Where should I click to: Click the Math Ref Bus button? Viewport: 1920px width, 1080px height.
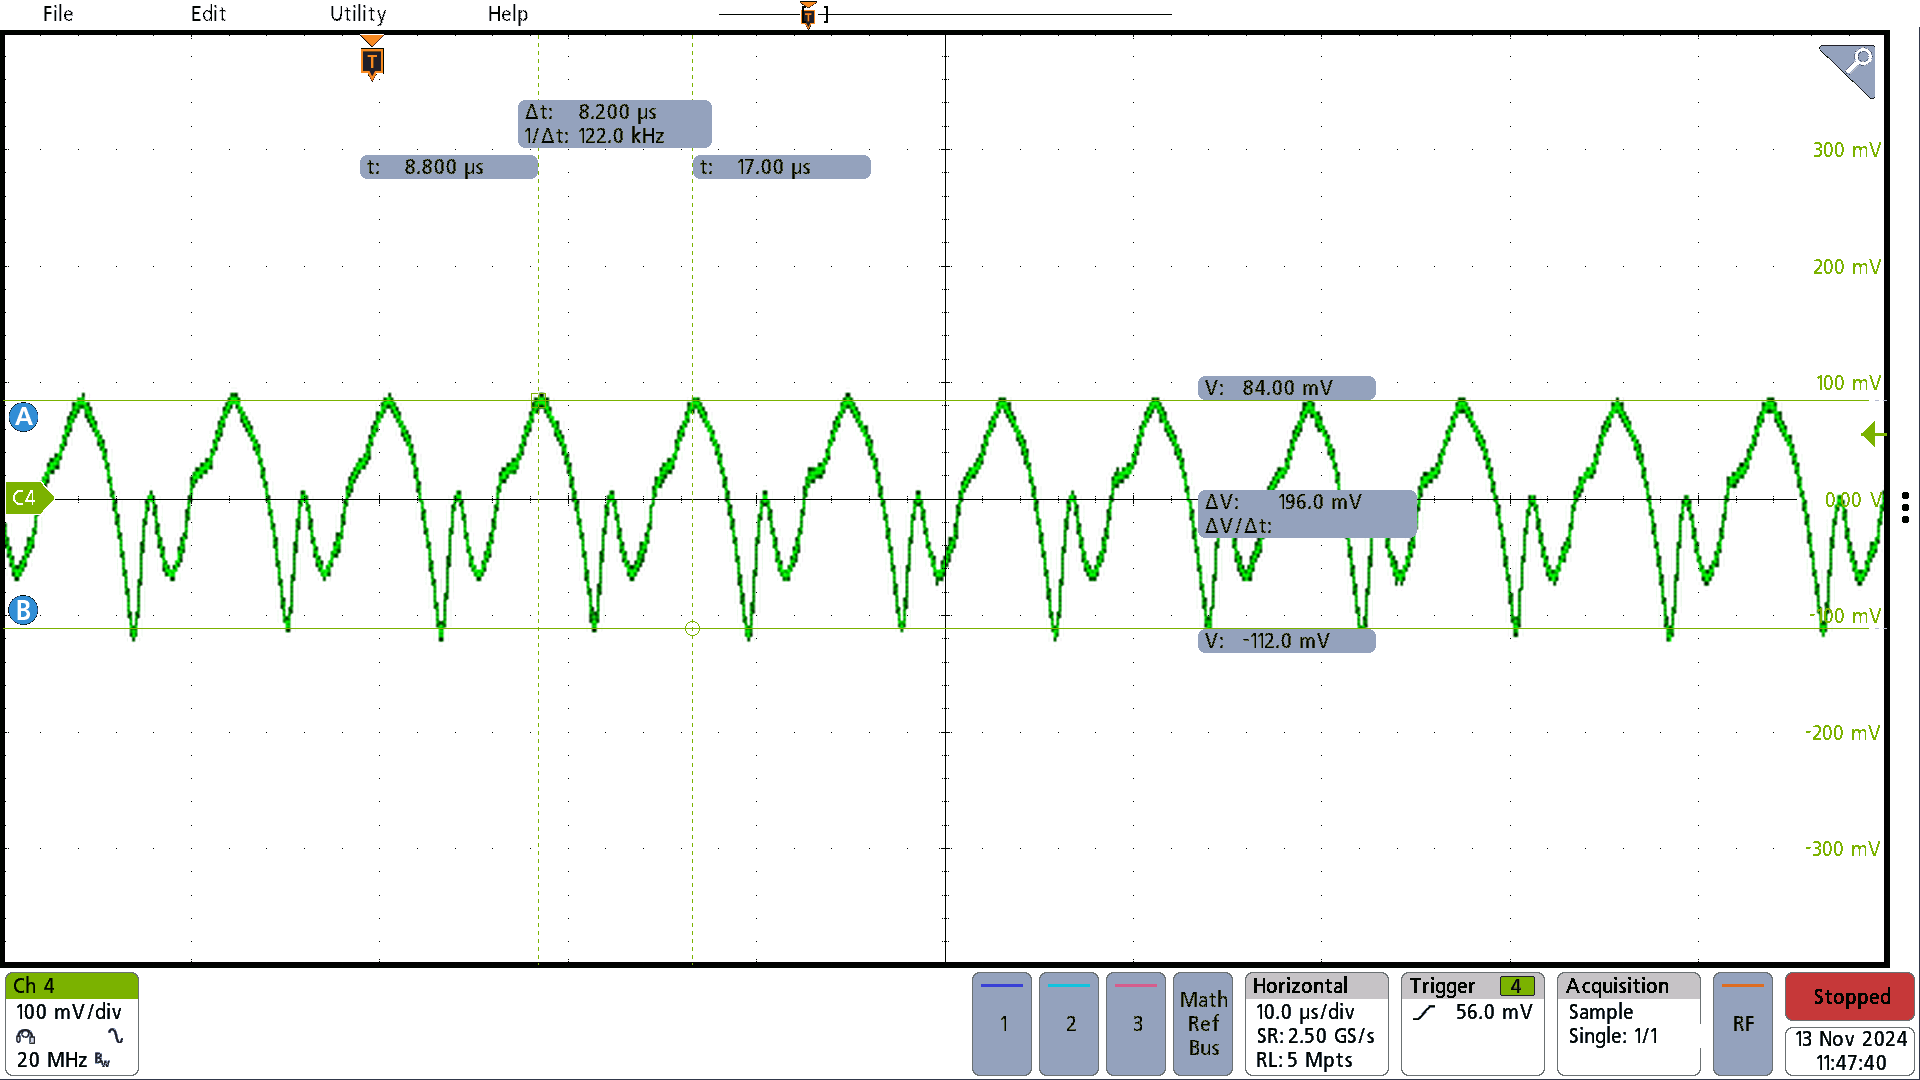1203,1024
